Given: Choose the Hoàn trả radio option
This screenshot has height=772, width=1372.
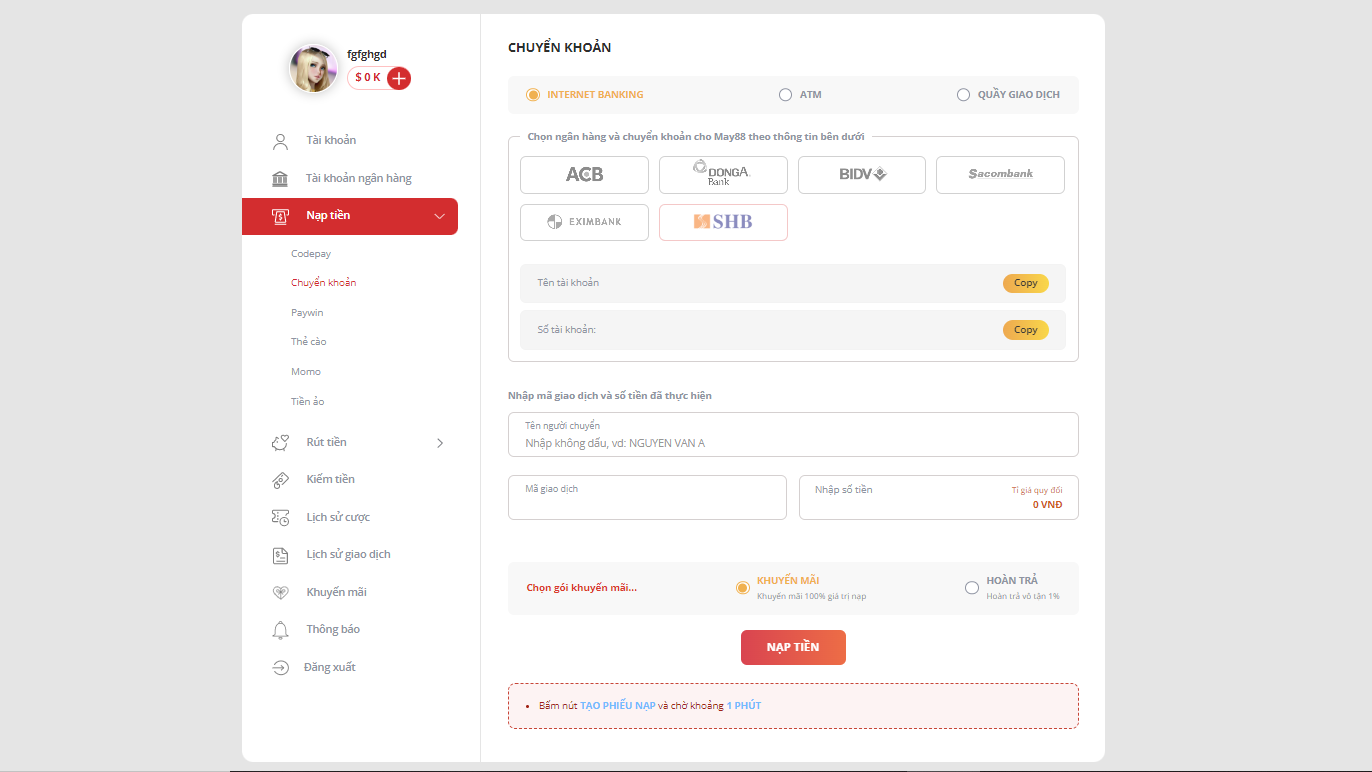Looking at the screenshot, I should 971,588.
